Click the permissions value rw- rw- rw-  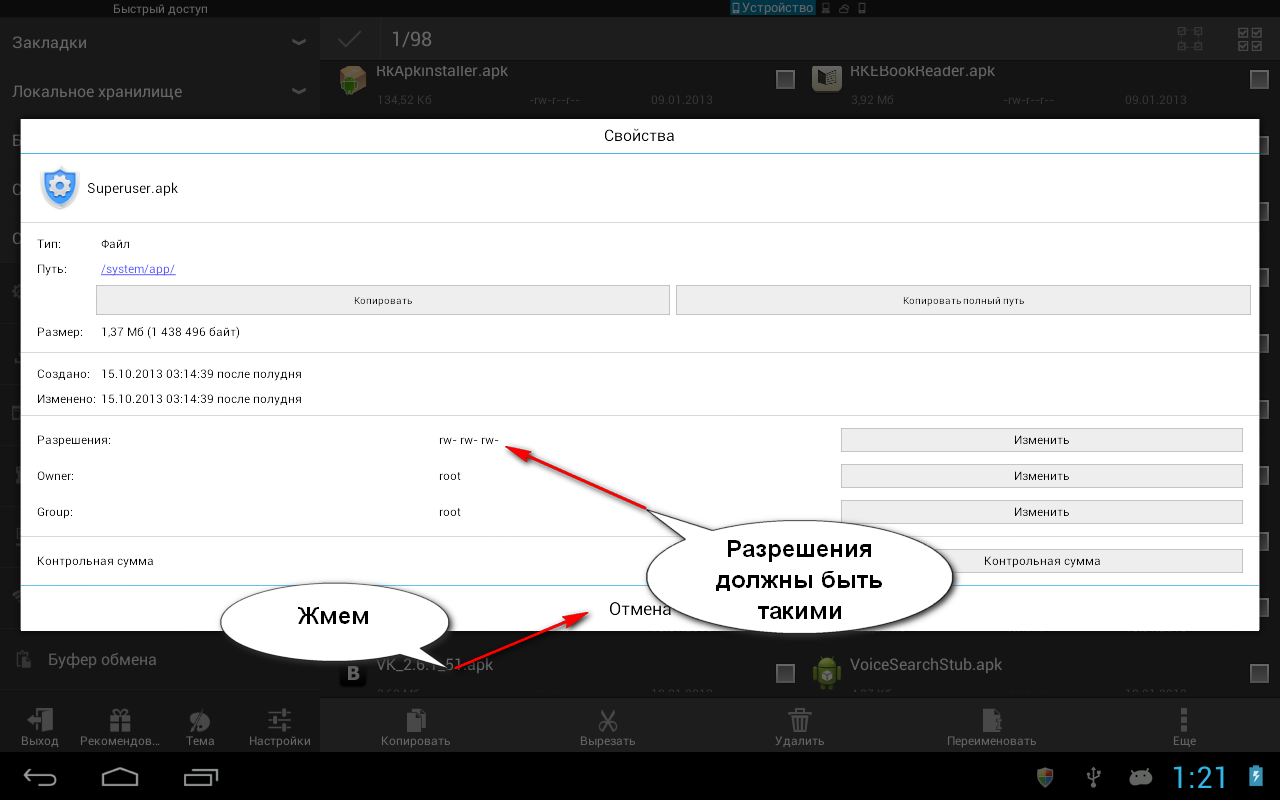[x=468, y=440]
